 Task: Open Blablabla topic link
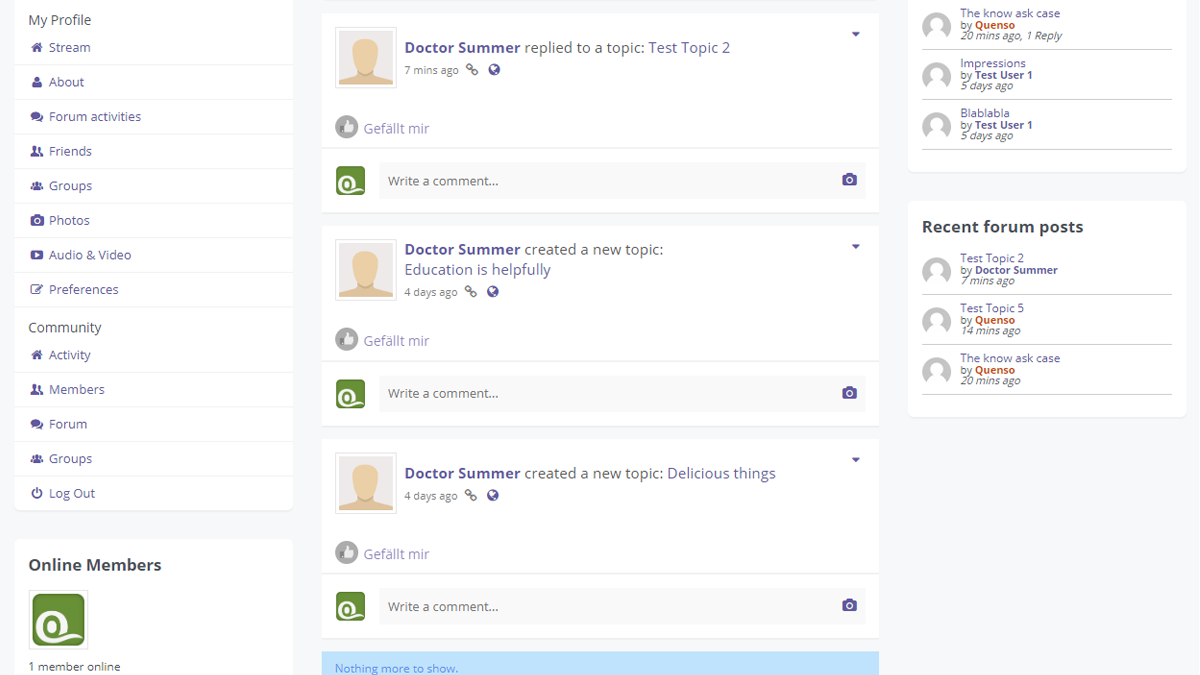pos(985,113)
